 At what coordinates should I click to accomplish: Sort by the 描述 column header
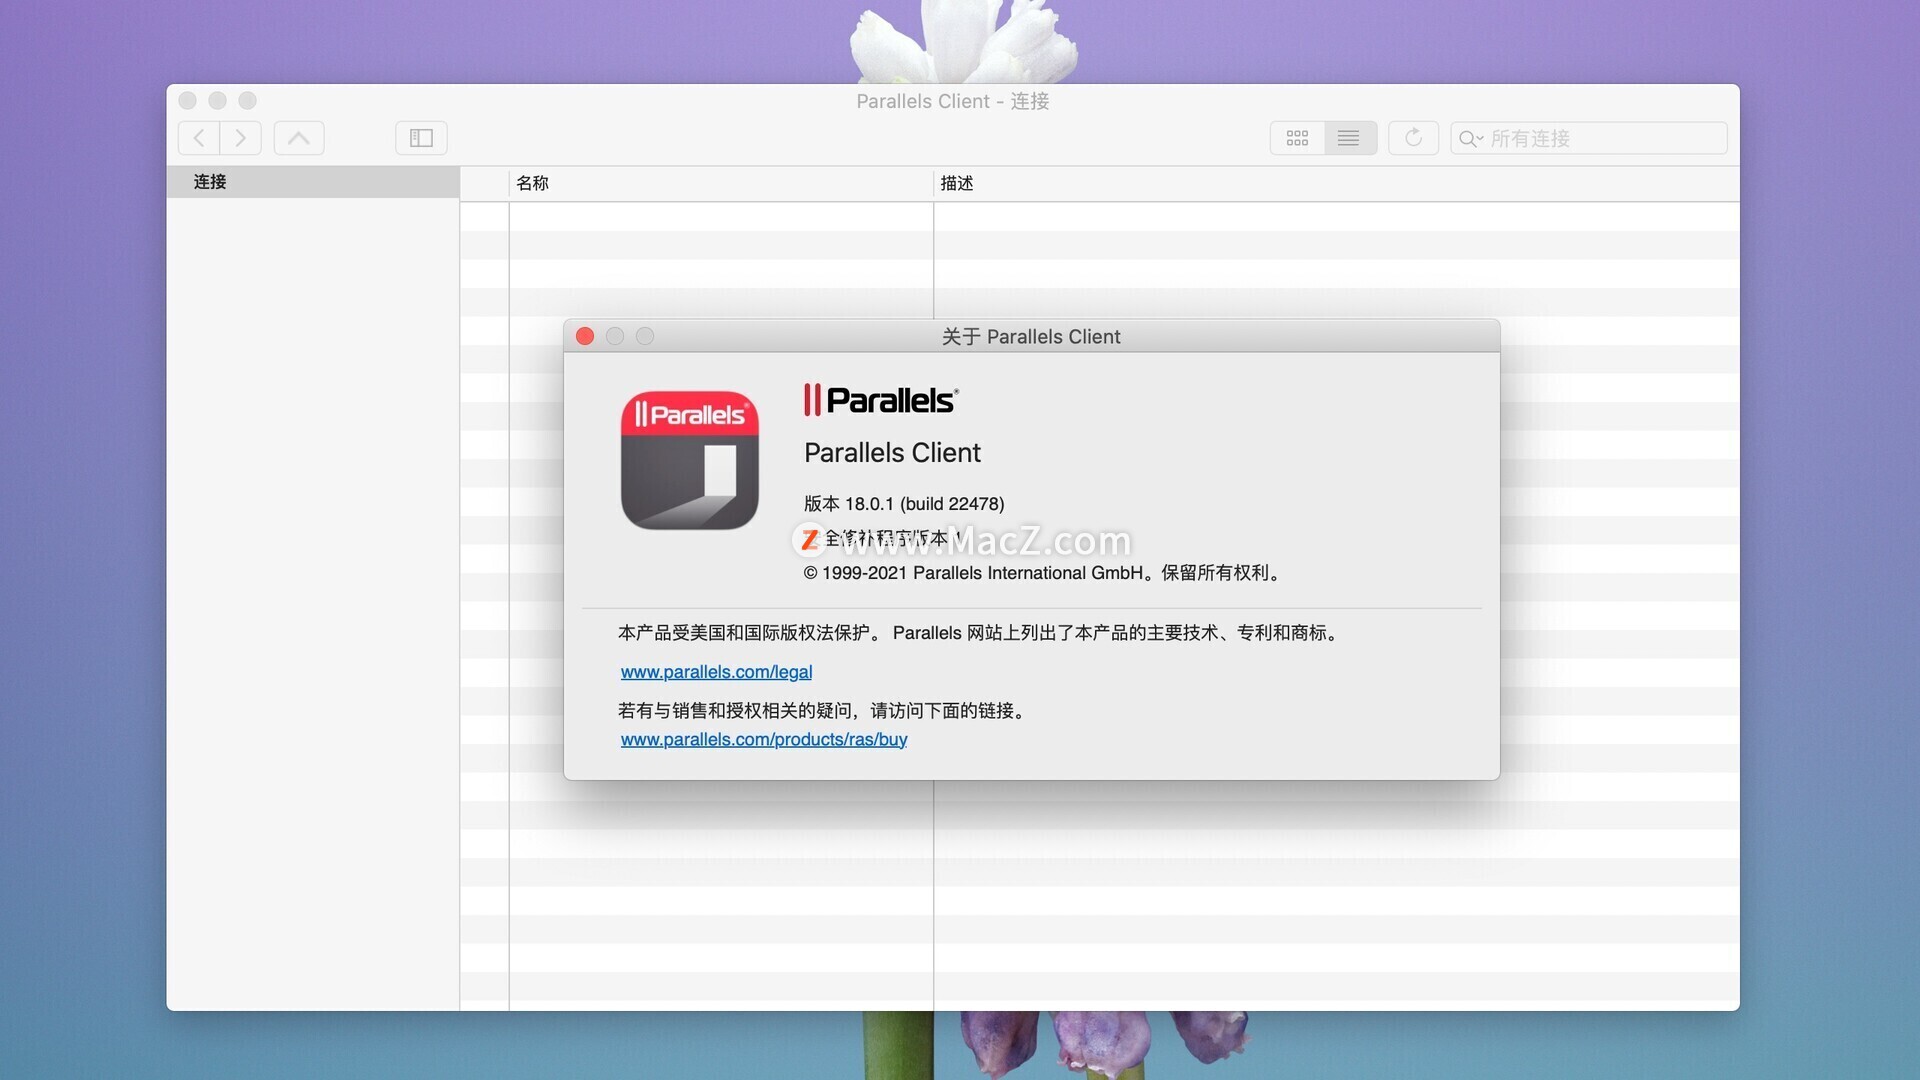point(1336,183)
